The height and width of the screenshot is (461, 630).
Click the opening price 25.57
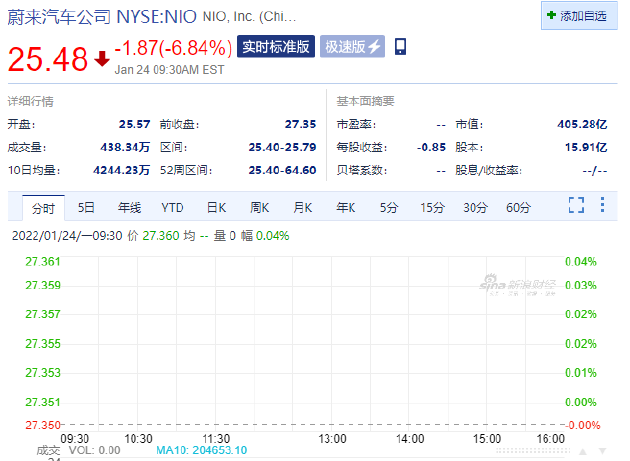[x=134, y=124]
